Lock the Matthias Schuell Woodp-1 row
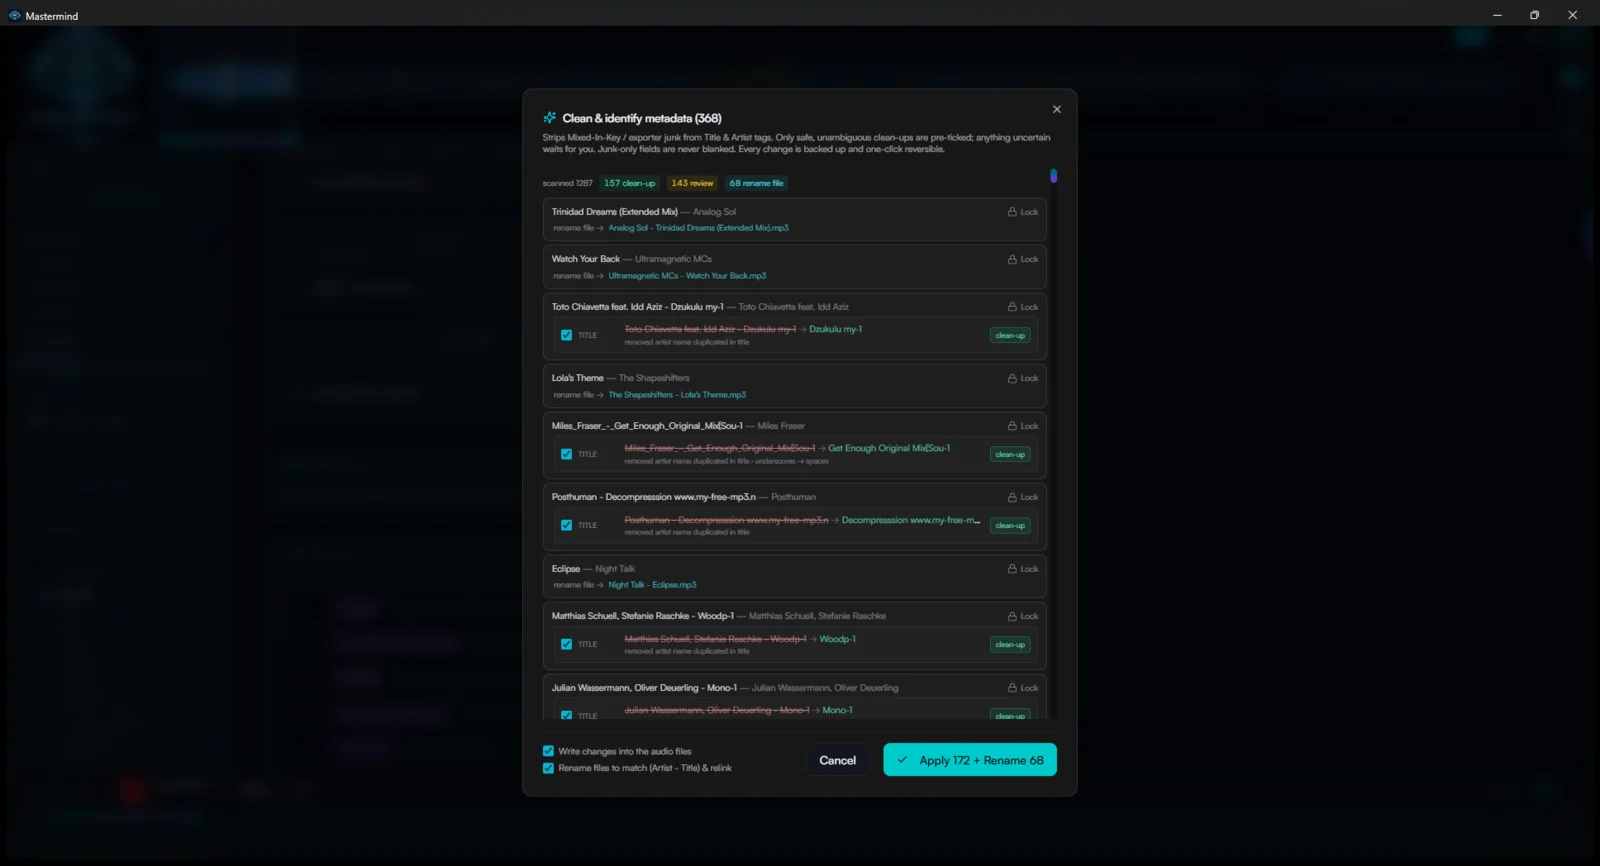 pyautogui.click(x=1023, y=616)
